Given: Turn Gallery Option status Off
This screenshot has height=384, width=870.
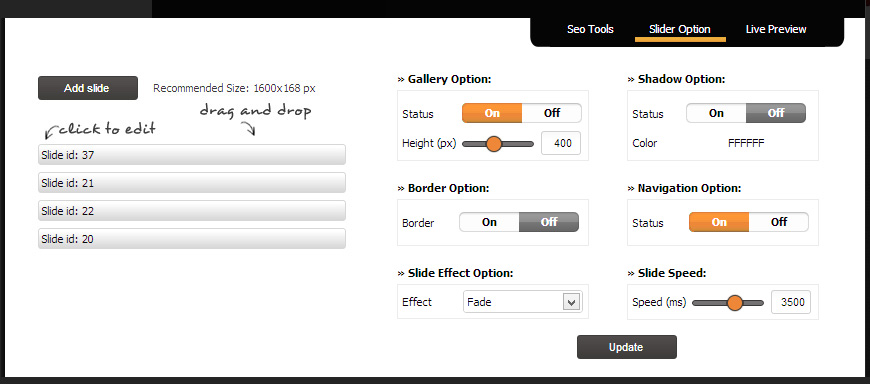Looking at the screenshot, I should [x=552, y=113].
